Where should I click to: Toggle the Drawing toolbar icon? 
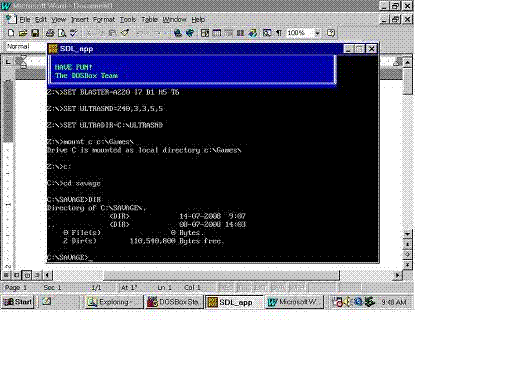252,33
